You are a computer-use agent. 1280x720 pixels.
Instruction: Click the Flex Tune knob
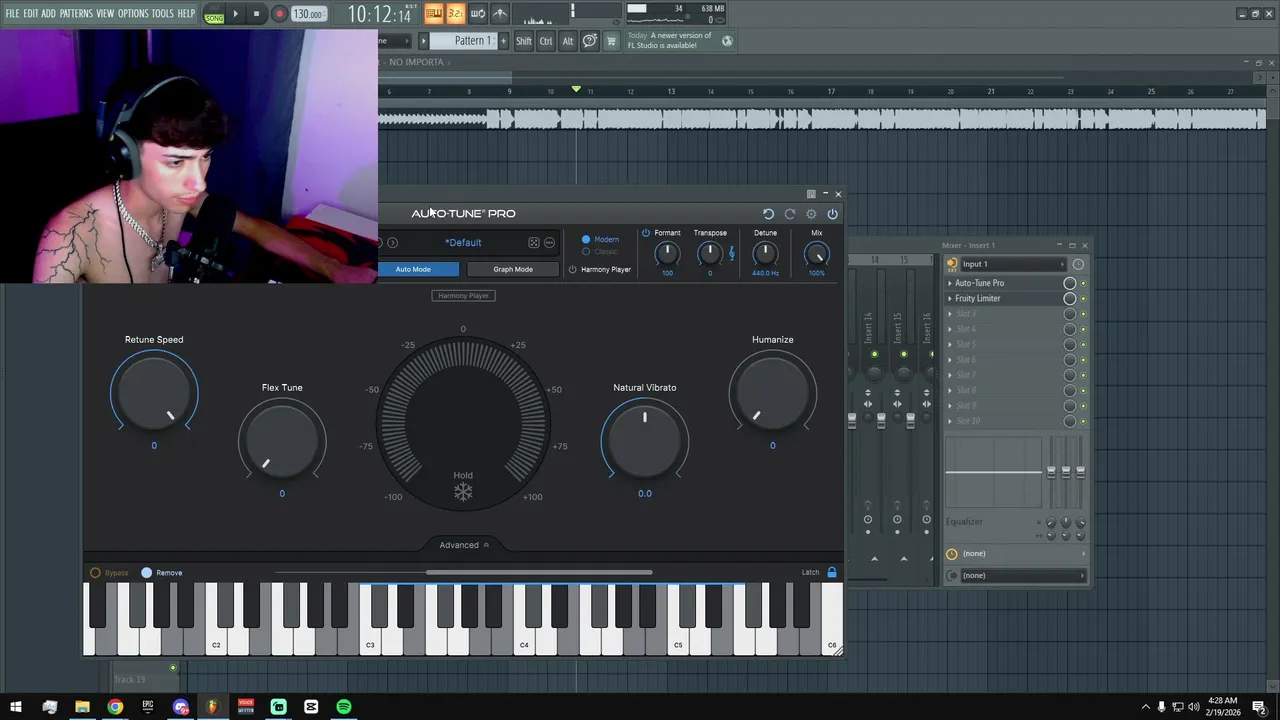(282, 440)
